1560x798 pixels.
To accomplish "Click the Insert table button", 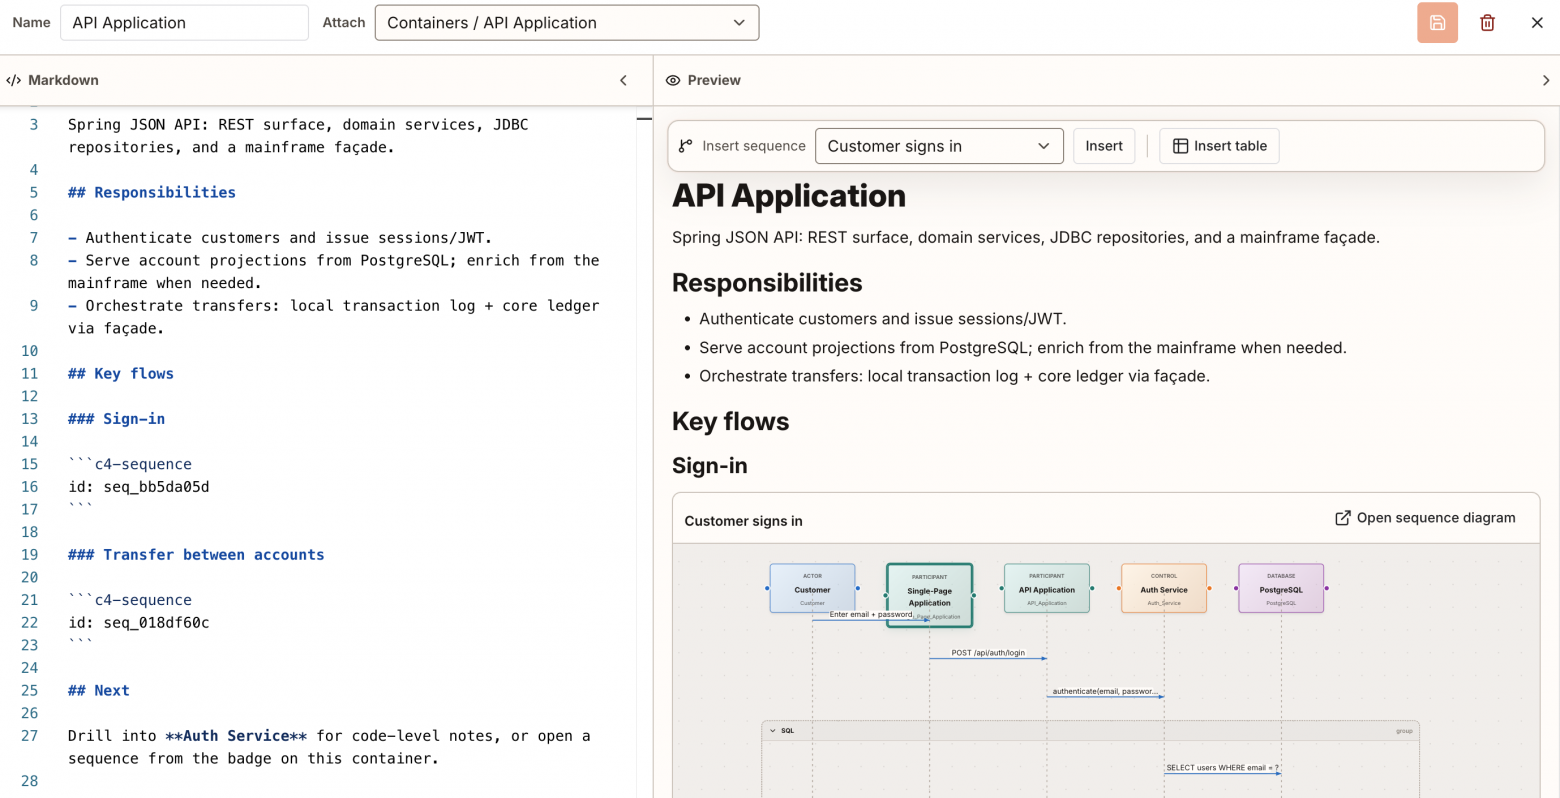I will pos(1219,146).
